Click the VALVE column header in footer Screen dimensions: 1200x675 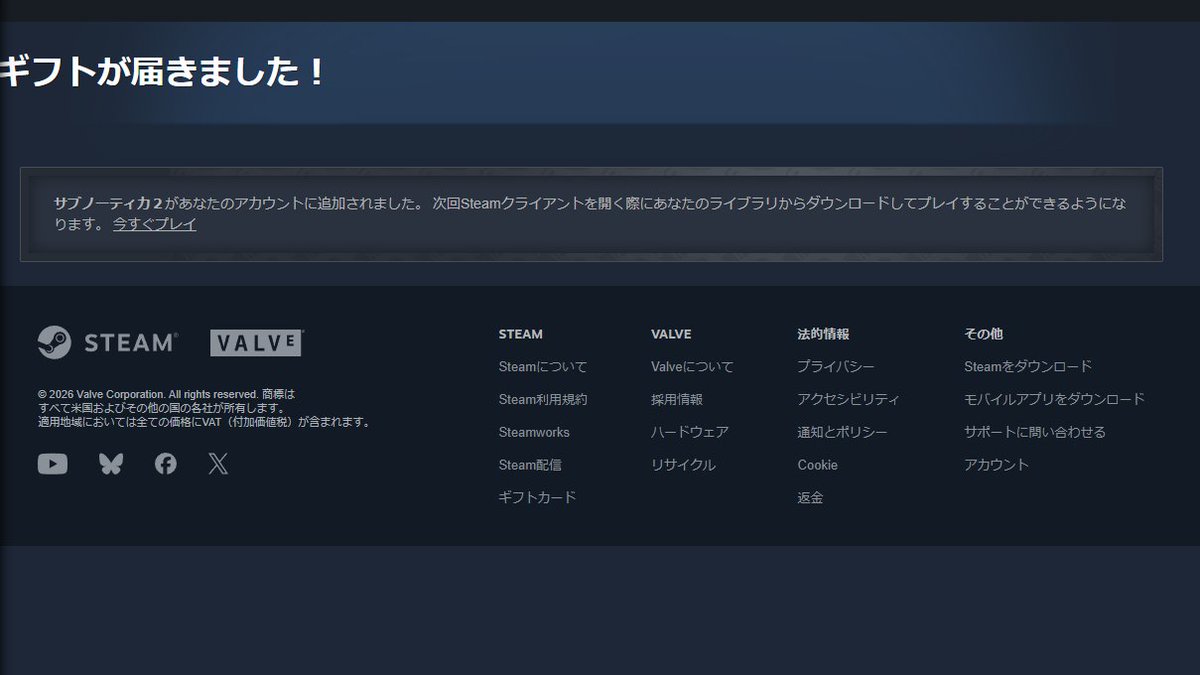click(x=671, y=334)
